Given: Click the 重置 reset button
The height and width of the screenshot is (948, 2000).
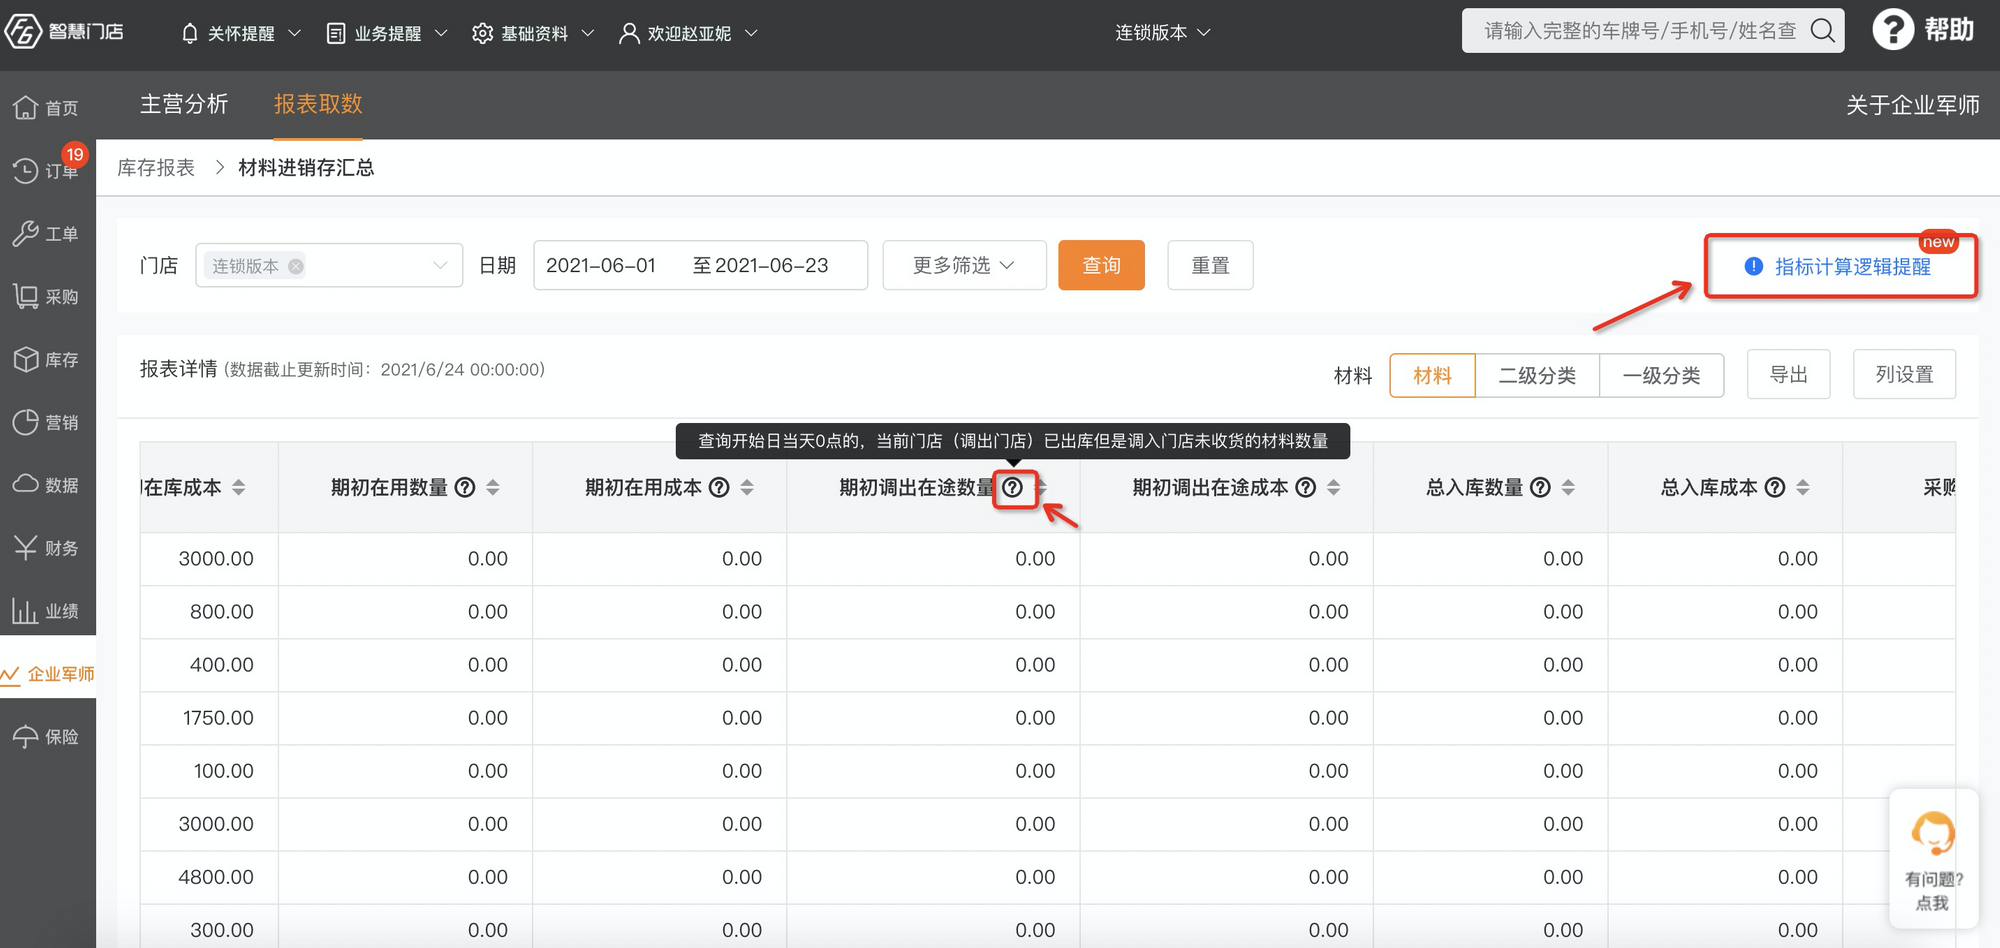Looking at the screenshot, I should pyautogui.click(x=1210, y=265).
